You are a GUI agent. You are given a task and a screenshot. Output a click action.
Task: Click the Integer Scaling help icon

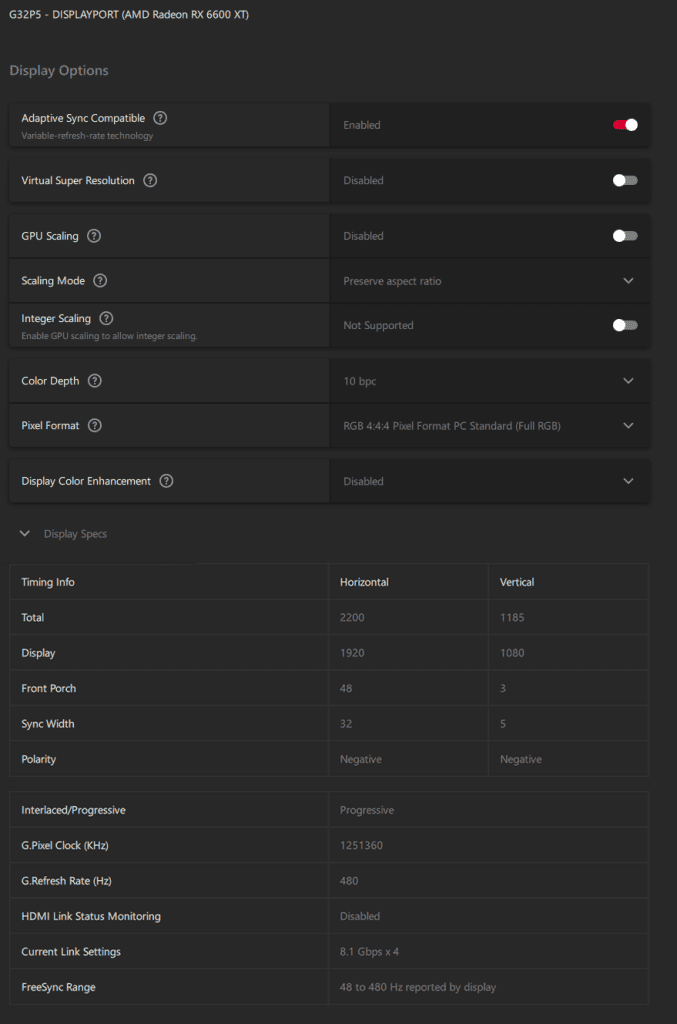tap(106, 318)
